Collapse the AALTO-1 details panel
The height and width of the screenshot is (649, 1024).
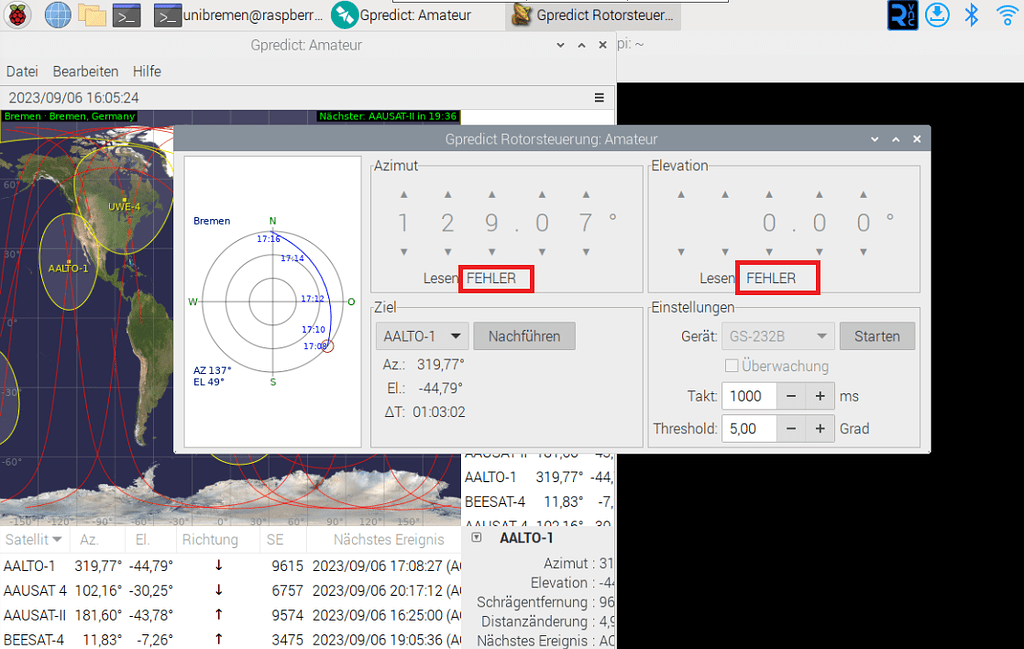[x=476, y=537]
